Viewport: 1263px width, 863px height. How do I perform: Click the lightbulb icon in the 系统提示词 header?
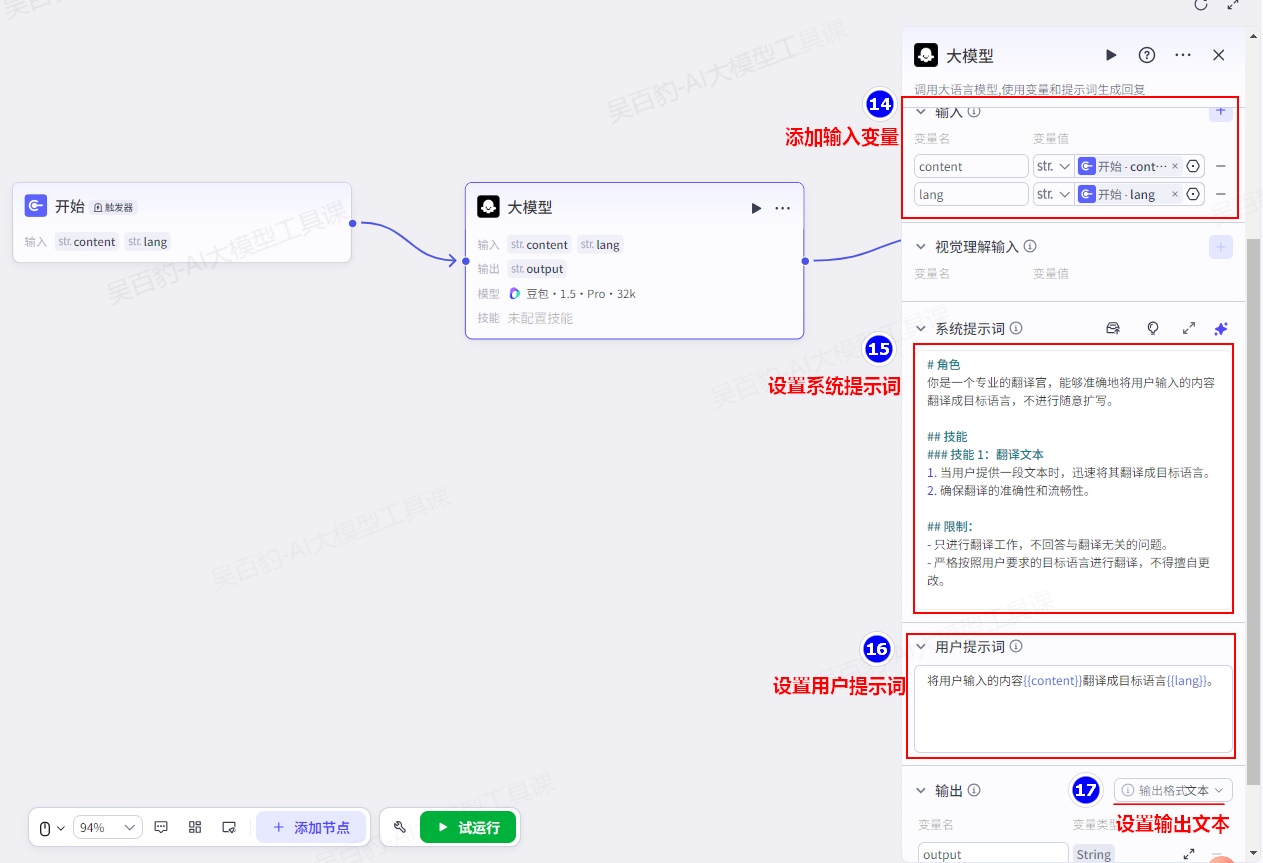pos(1152,328)
